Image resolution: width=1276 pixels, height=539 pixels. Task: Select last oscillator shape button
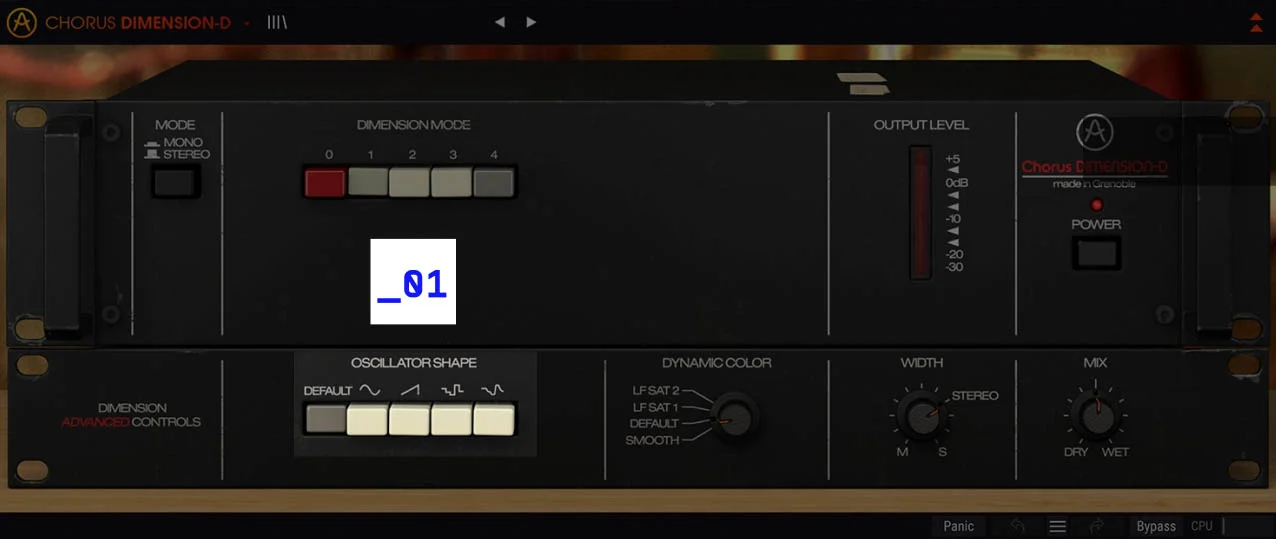tap(494, 418)
